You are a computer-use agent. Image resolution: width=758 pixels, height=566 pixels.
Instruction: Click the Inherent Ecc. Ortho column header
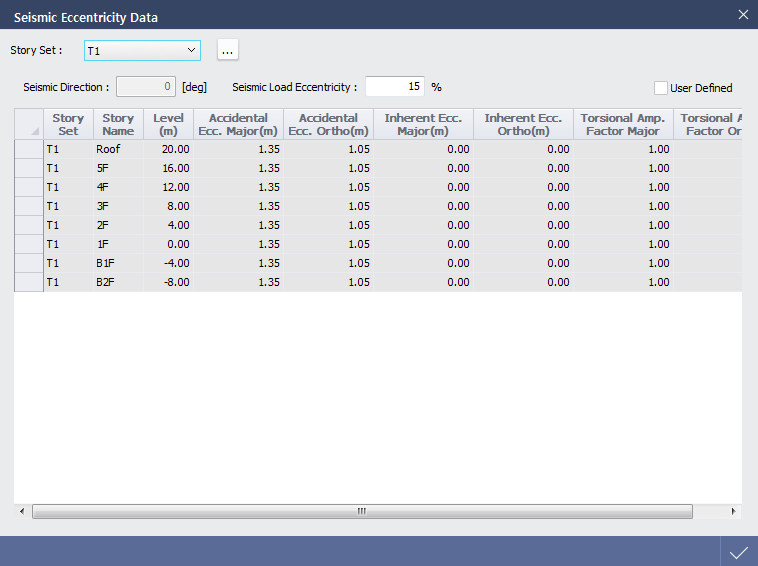523,125
